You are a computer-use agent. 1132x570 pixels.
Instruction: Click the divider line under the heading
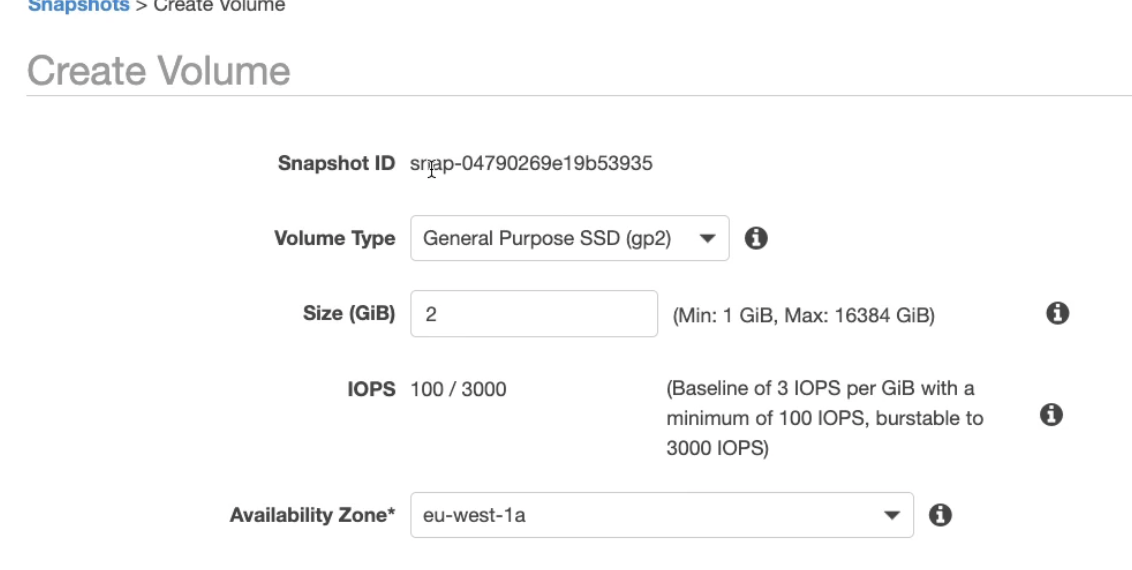[x=578, y=96]
